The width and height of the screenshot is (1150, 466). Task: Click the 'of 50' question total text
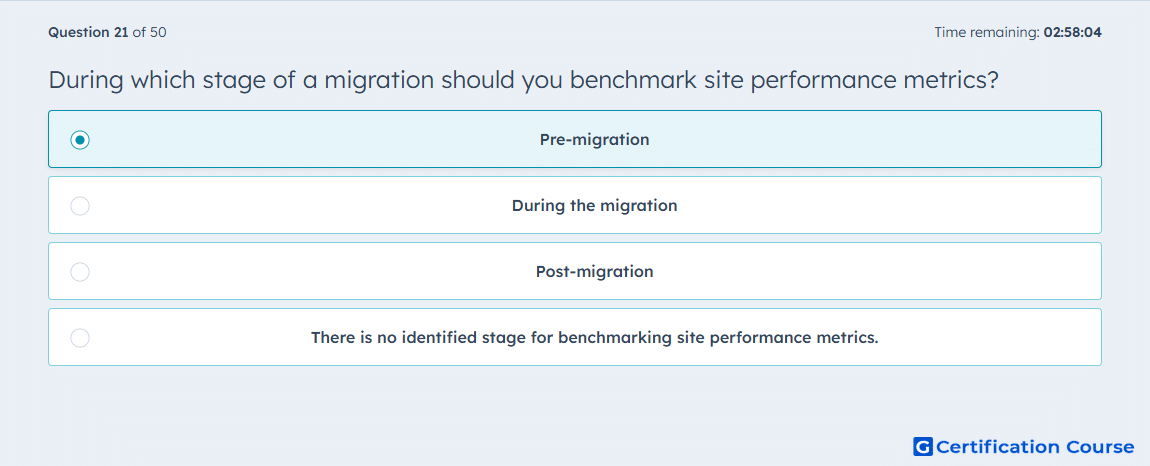click(149, 32)
